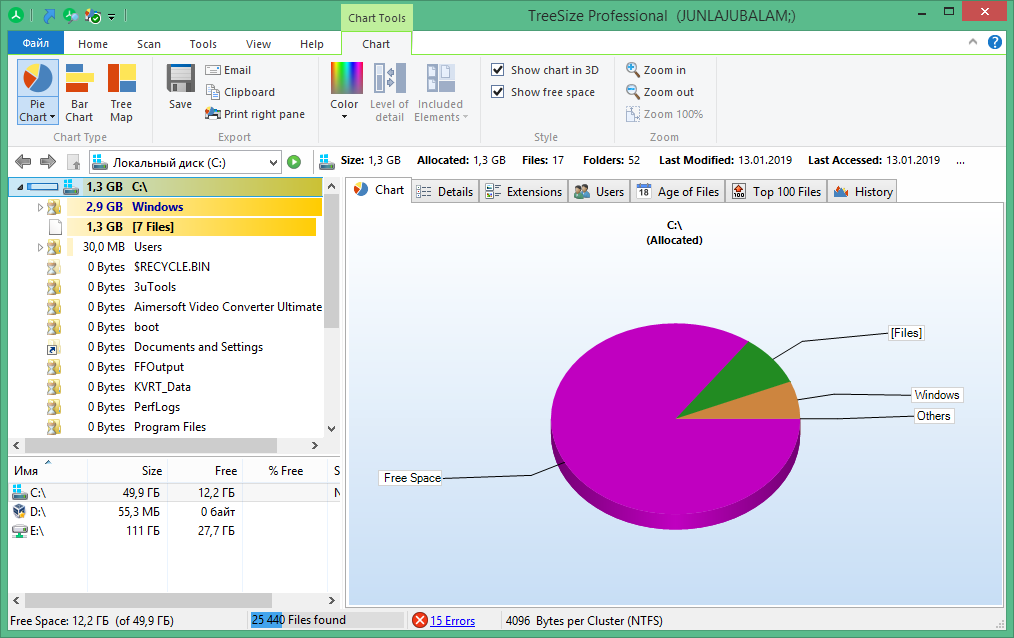The height and width of the screenshot is (638, 1014).
Task: Open the View ribbon tab
Action: (x=258, y=44)
